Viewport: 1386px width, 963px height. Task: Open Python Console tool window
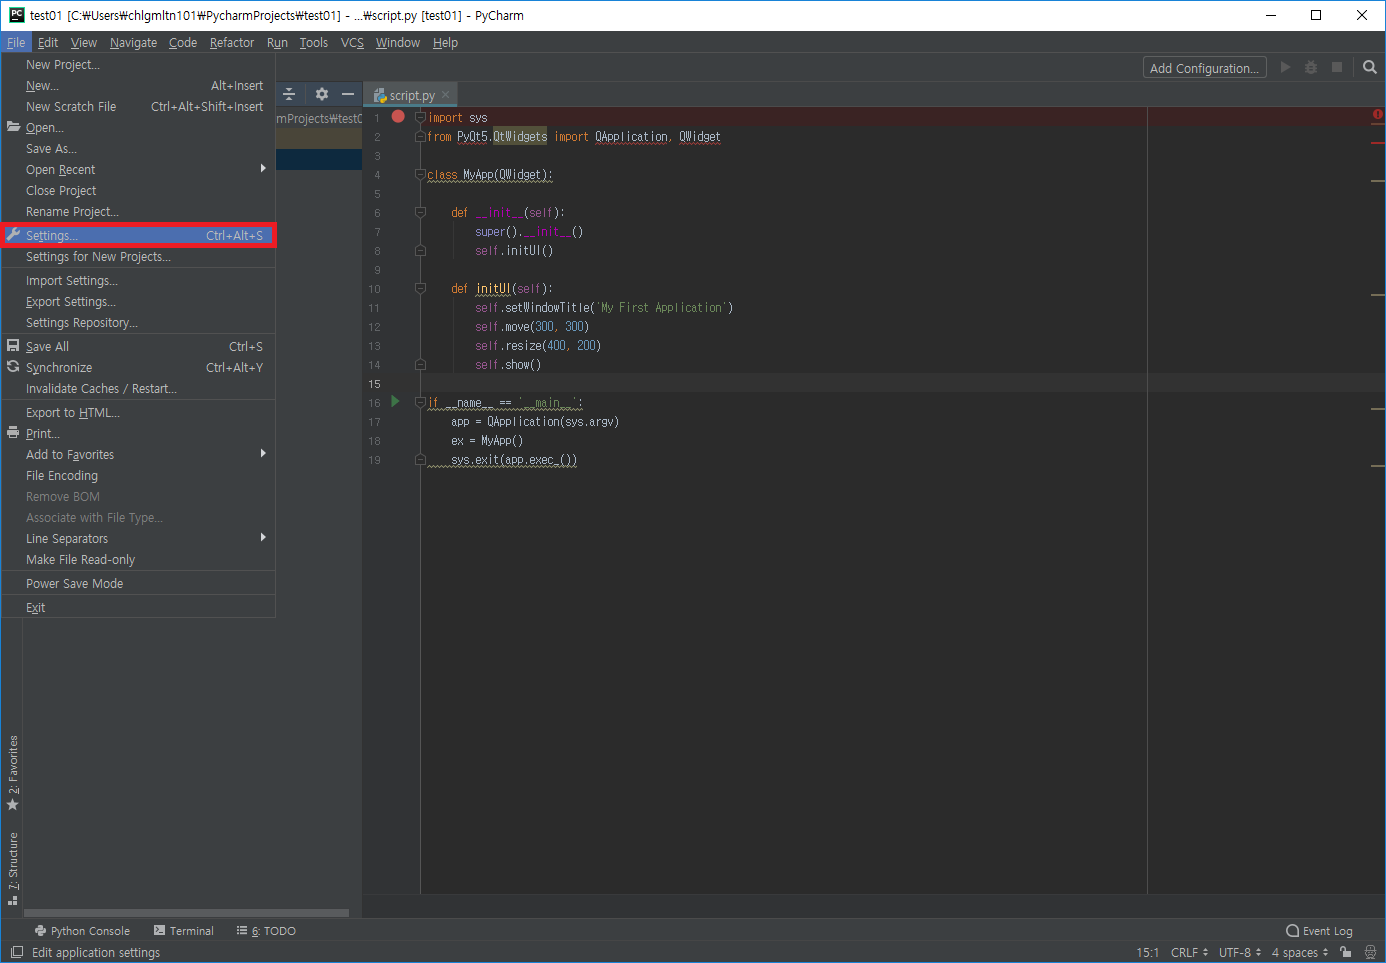tap(82, 930)
